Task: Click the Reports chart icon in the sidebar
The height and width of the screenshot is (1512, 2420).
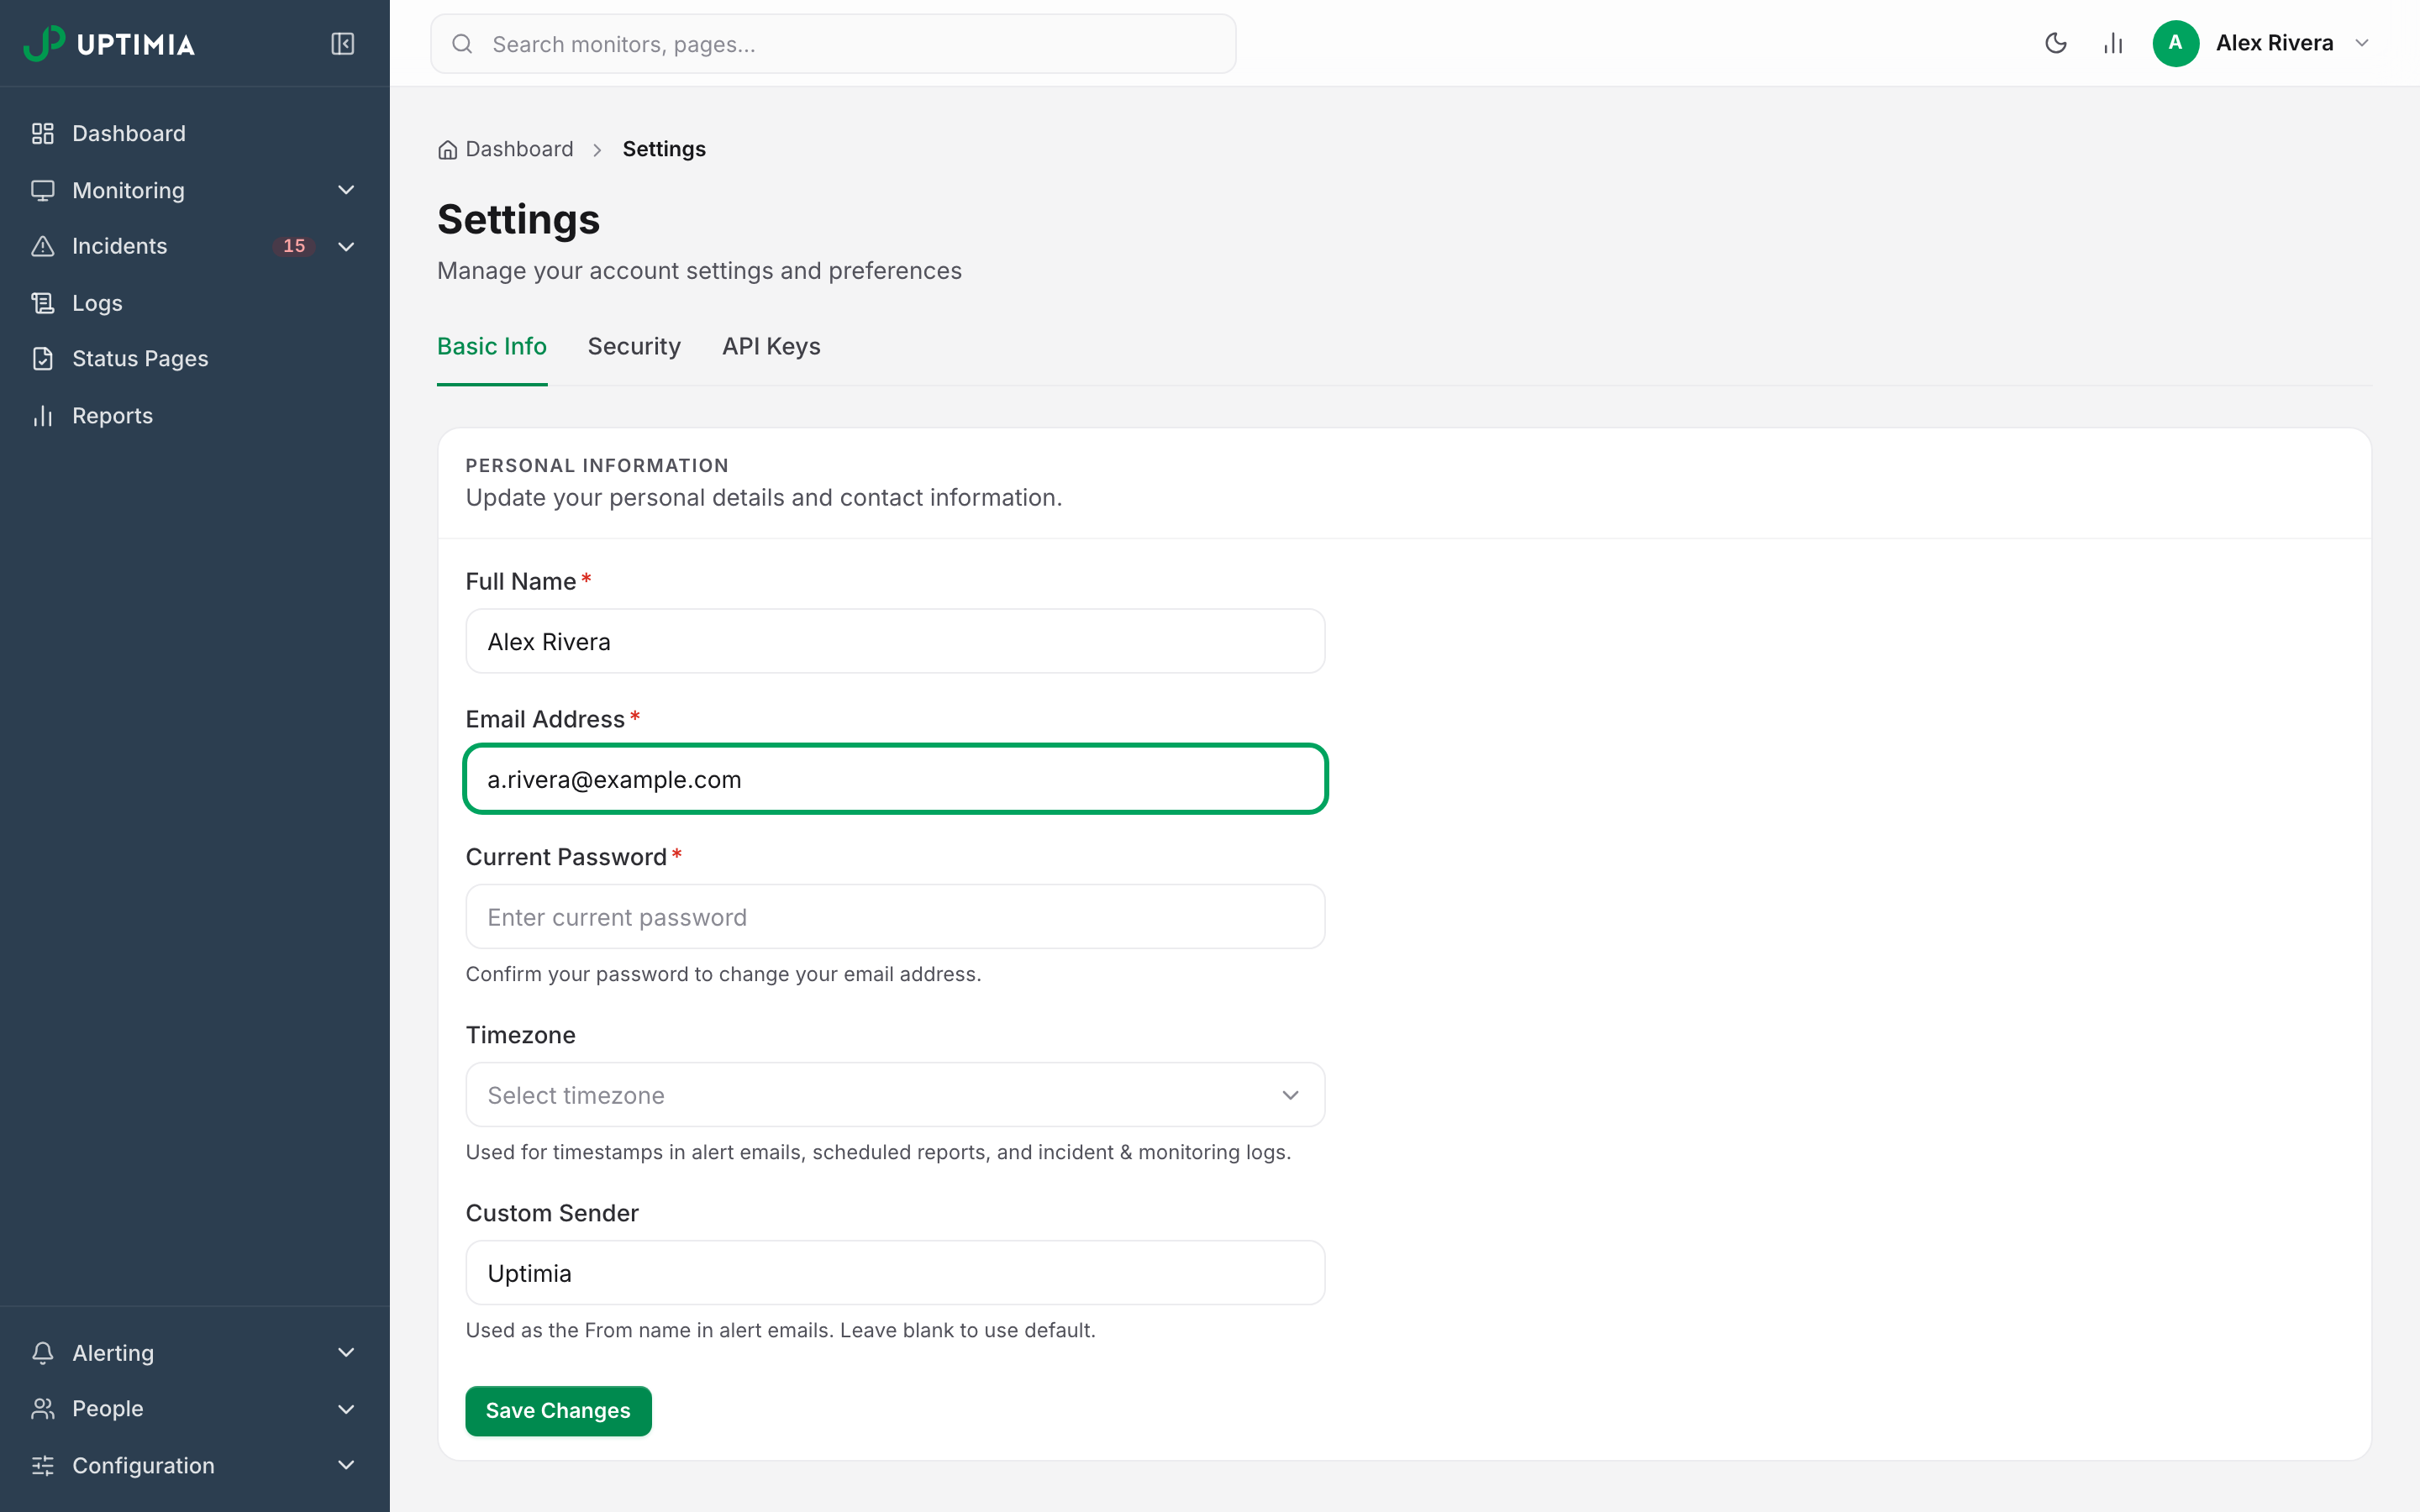Action: click(43, 416)
